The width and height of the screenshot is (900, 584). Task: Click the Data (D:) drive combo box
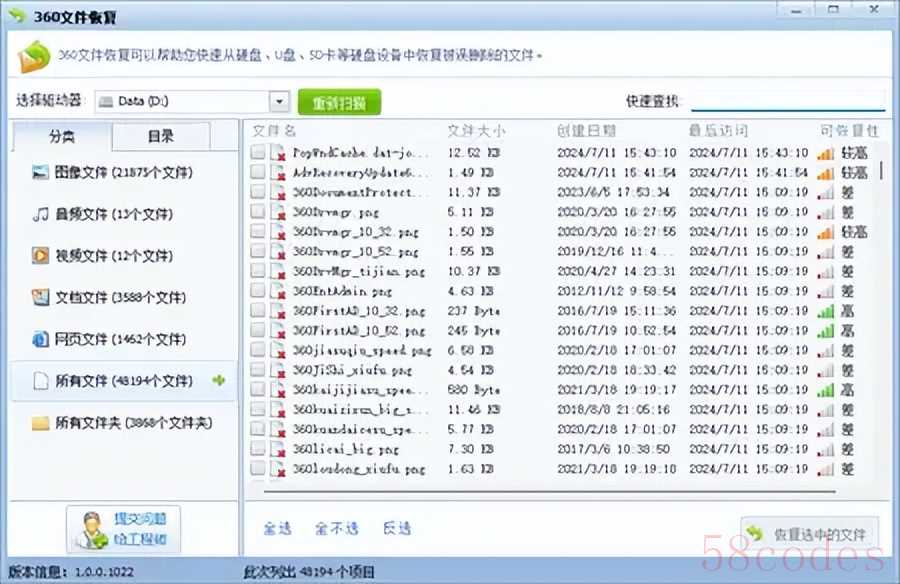tap(191, 102)
